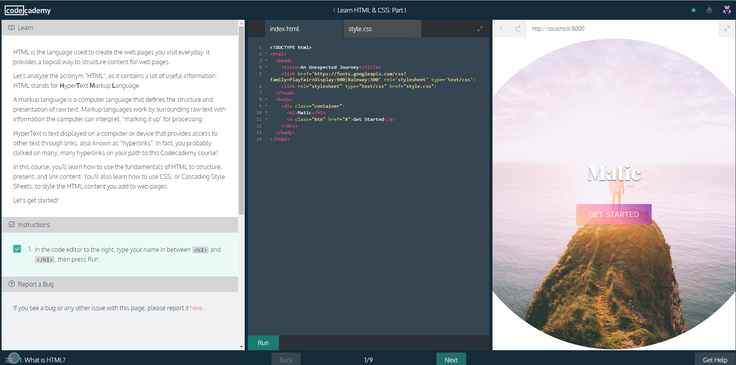Image resolution: width=736 pixels, height=365 pixels.
Task: Click the DOCTYPE html line in editor
Action: pyautogui.click(x=291, y=47)
